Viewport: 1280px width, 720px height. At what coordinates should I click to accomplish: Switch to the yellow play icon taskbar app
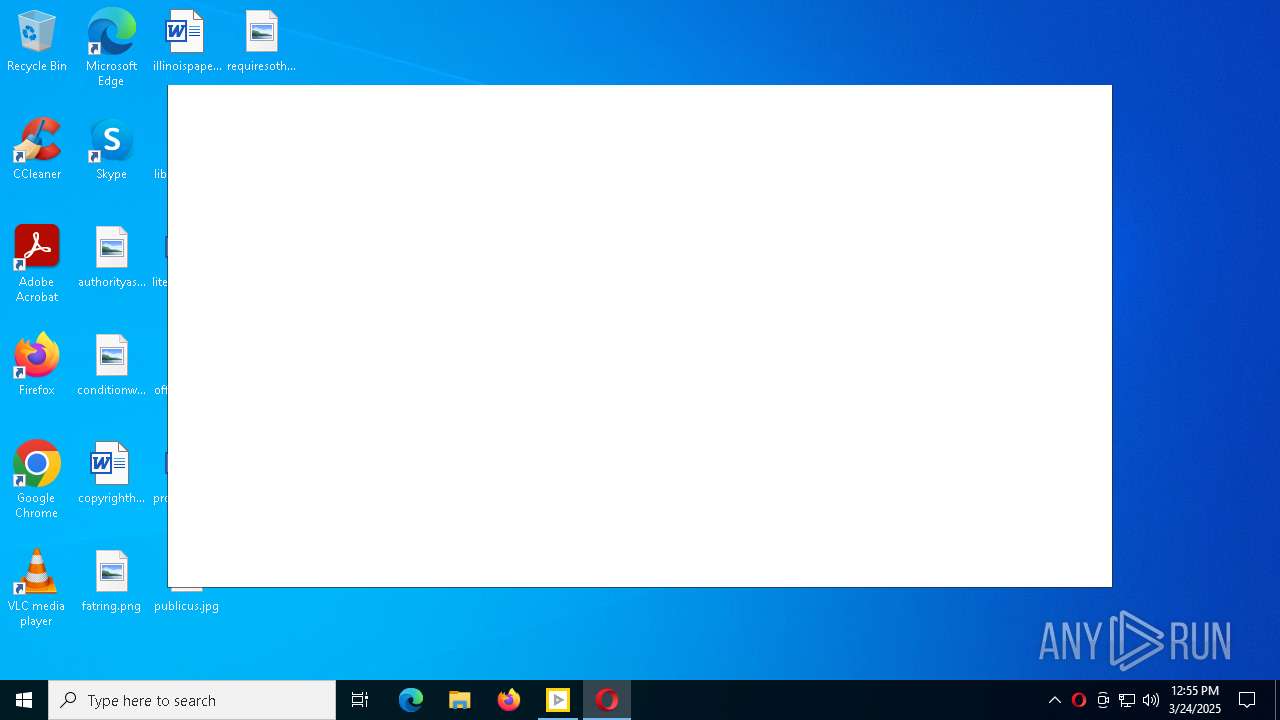click(x=558, y=700)
